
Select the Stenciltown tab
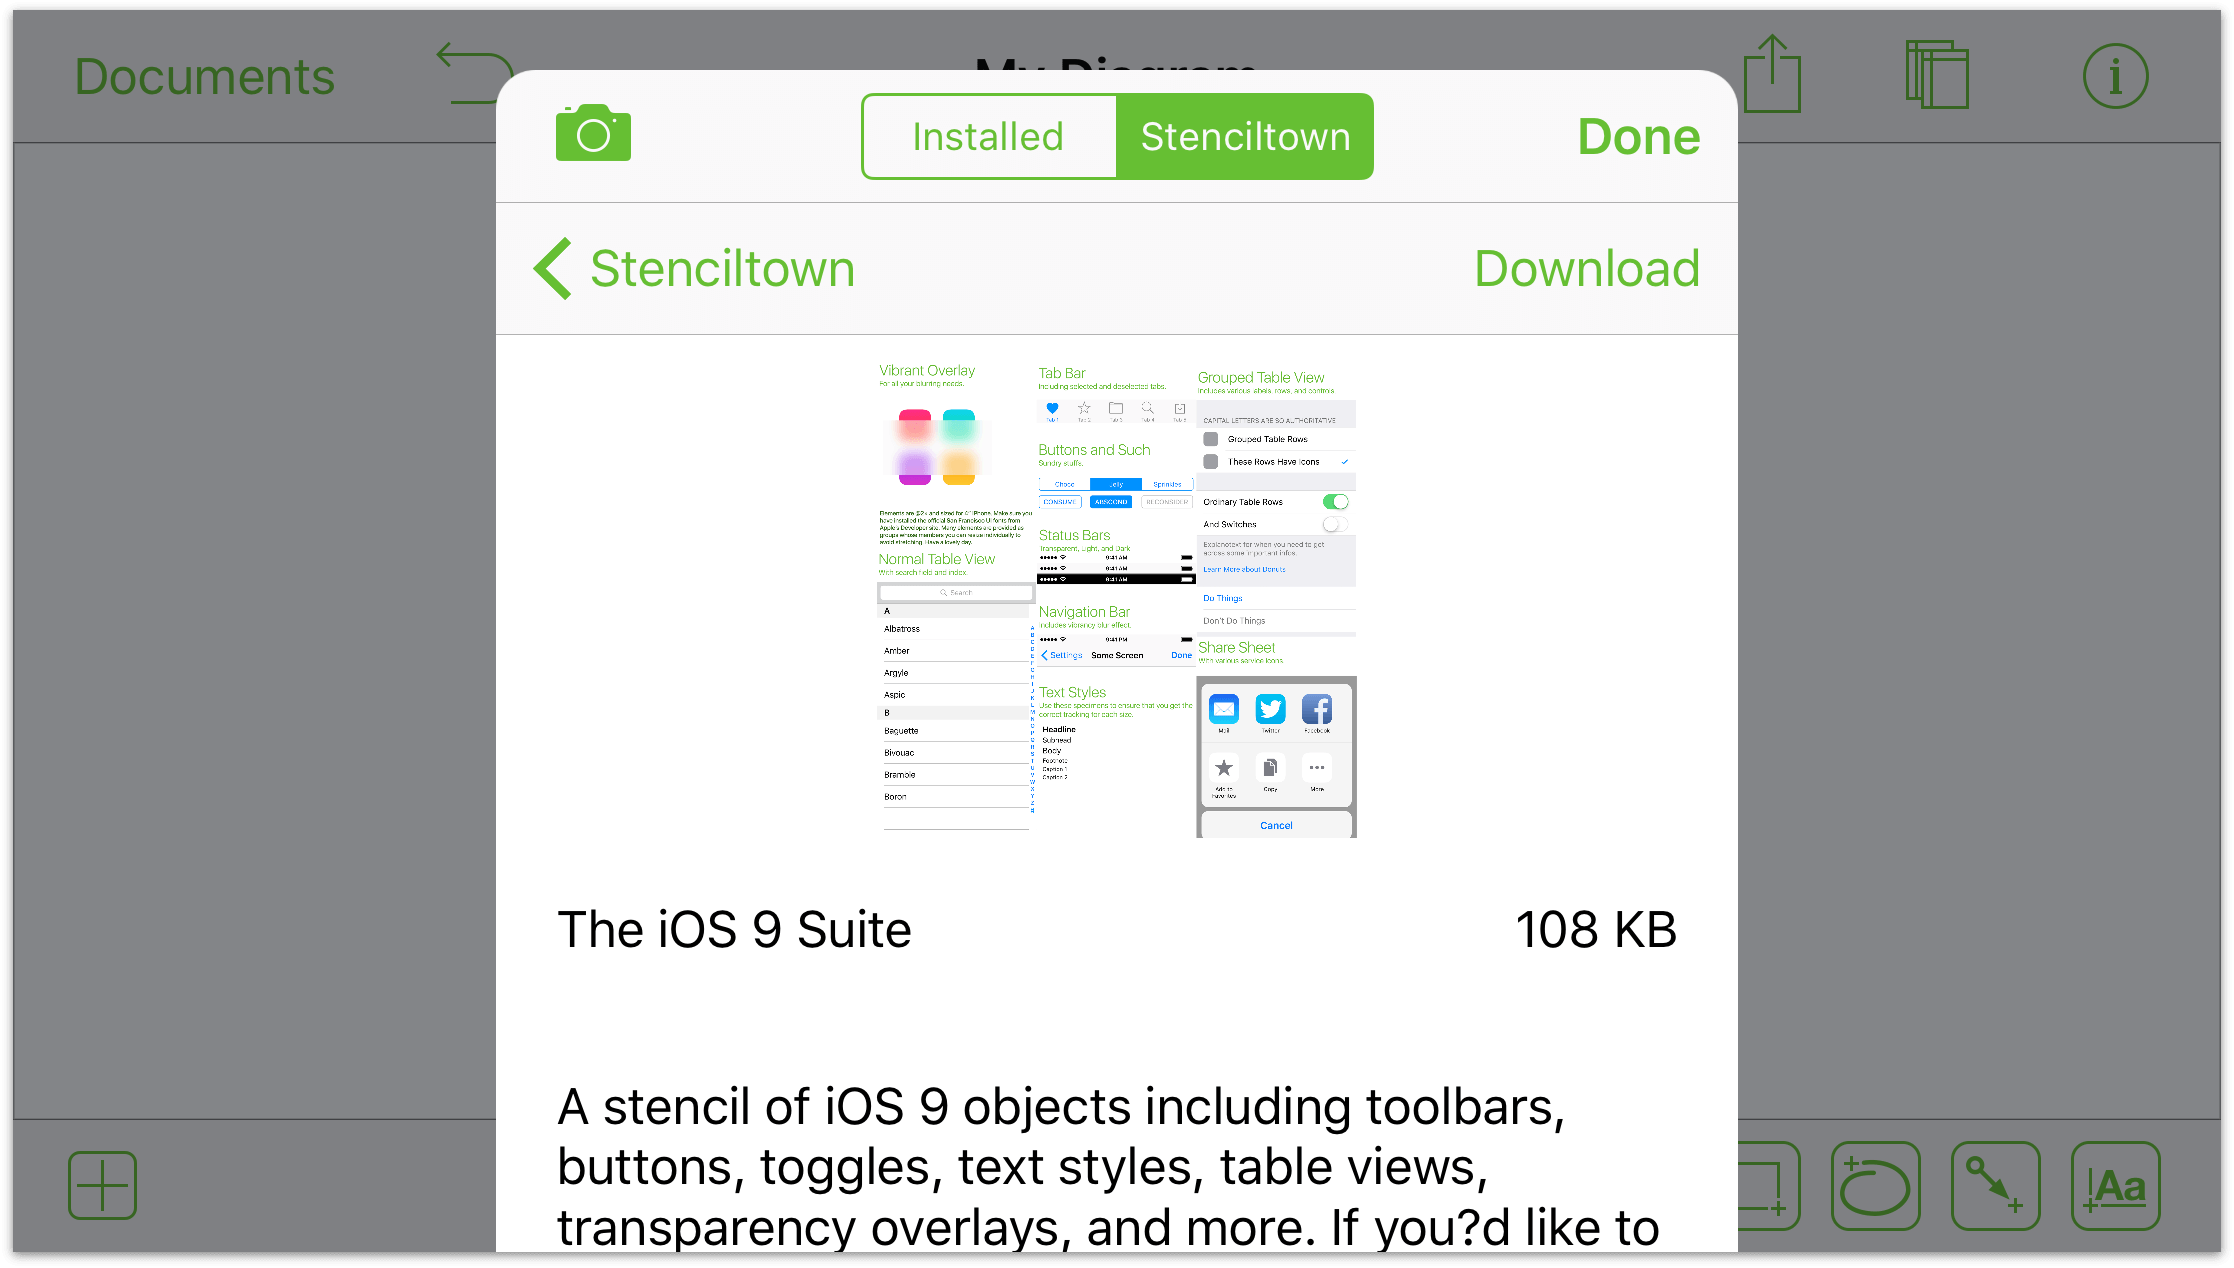click(x=1244, y=137)
